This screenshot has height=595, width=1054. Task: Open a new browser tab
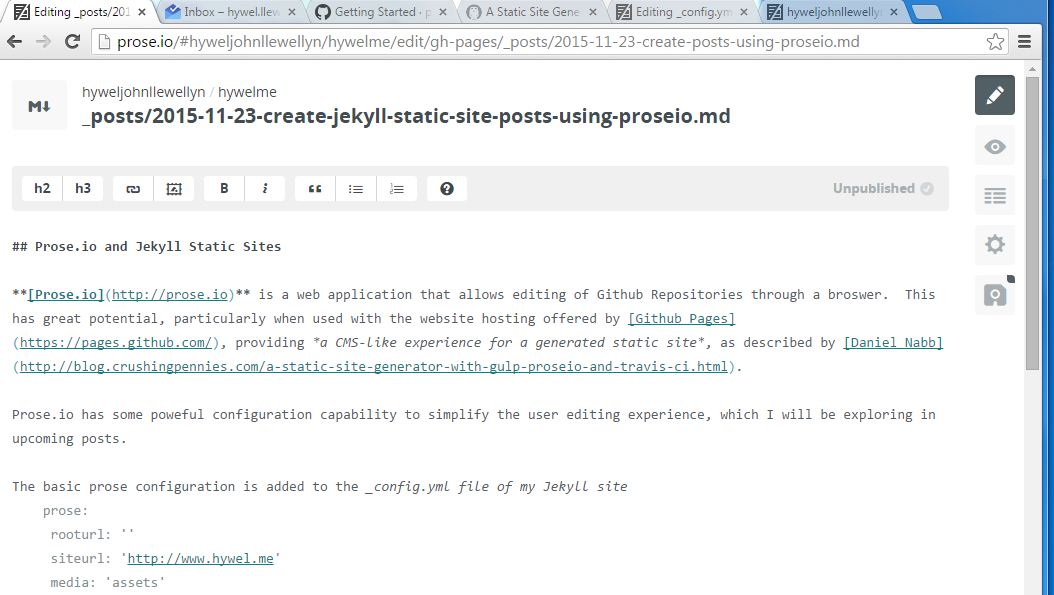928,12
